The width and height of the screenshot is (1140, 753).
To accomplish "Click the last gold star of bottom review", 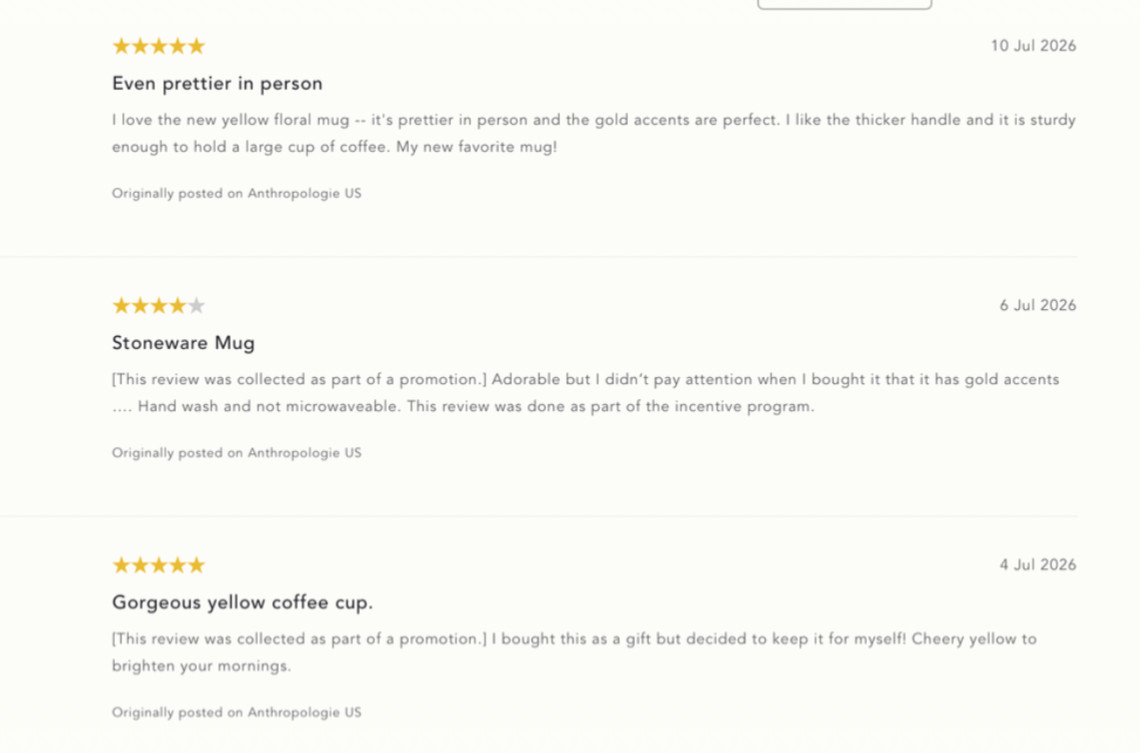I will pyautogui.click(x=196, y=565).
